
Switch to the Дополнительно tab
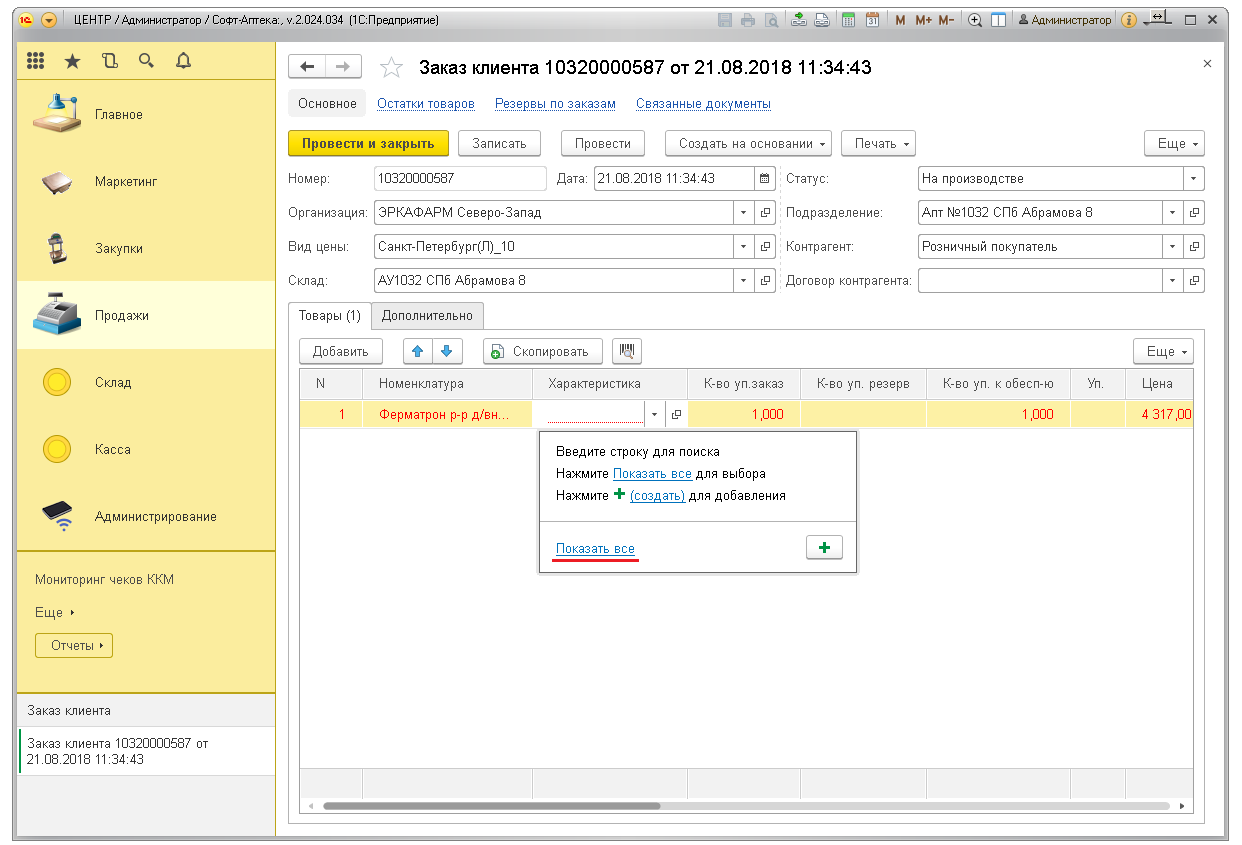pyautogui.click(x=427, y=315)
